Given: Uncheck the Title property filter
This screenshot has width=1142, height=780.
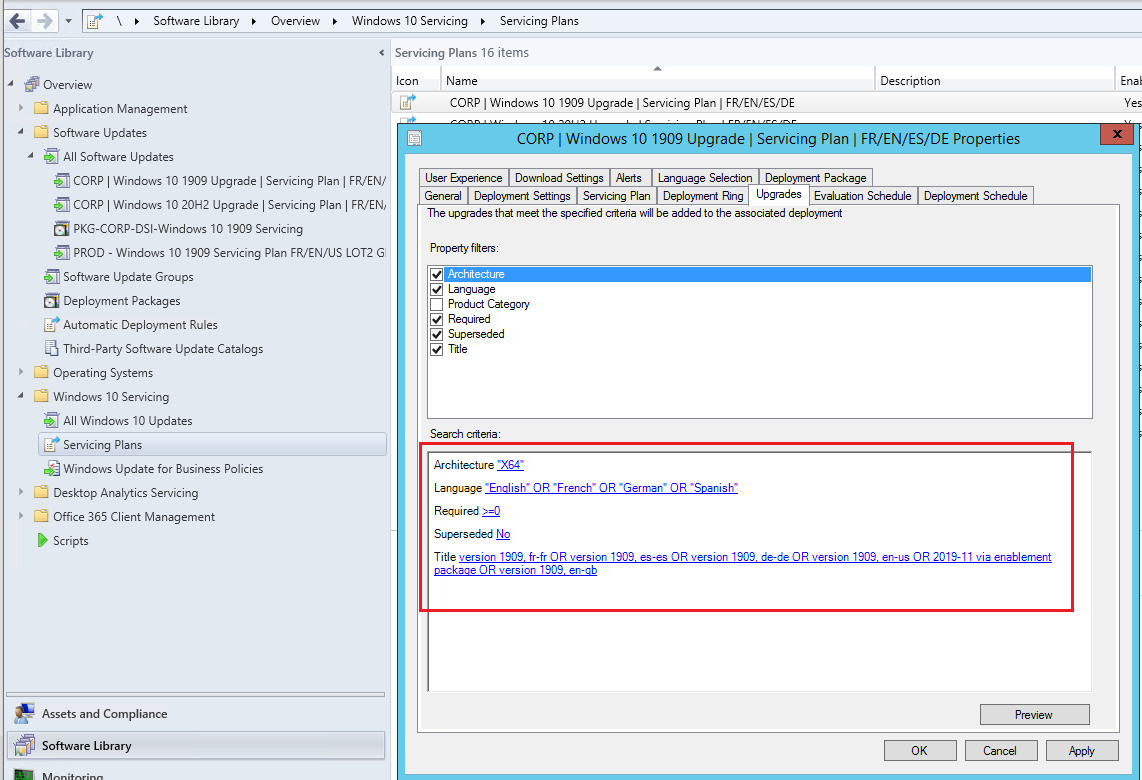Looking at the screenshot, I should tap(437, 350).
